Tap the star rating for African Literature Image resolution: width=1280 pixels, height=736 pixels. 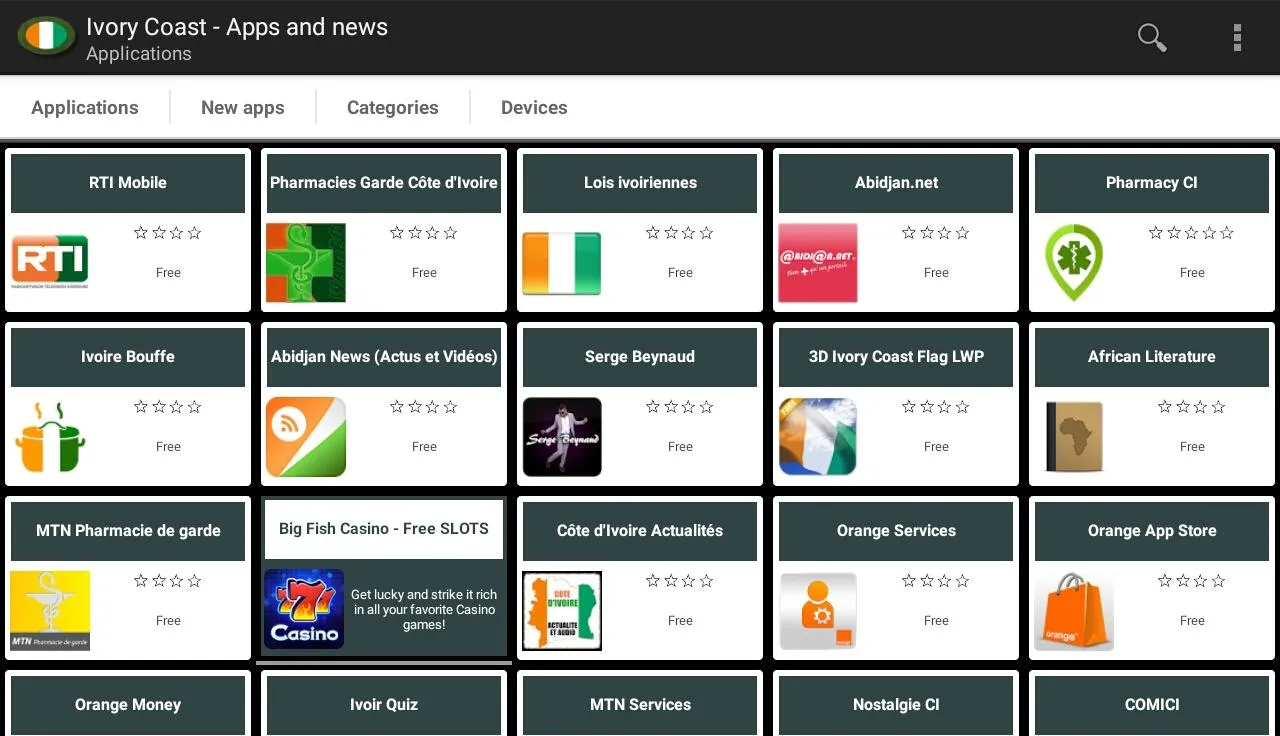coord(1192,407)
